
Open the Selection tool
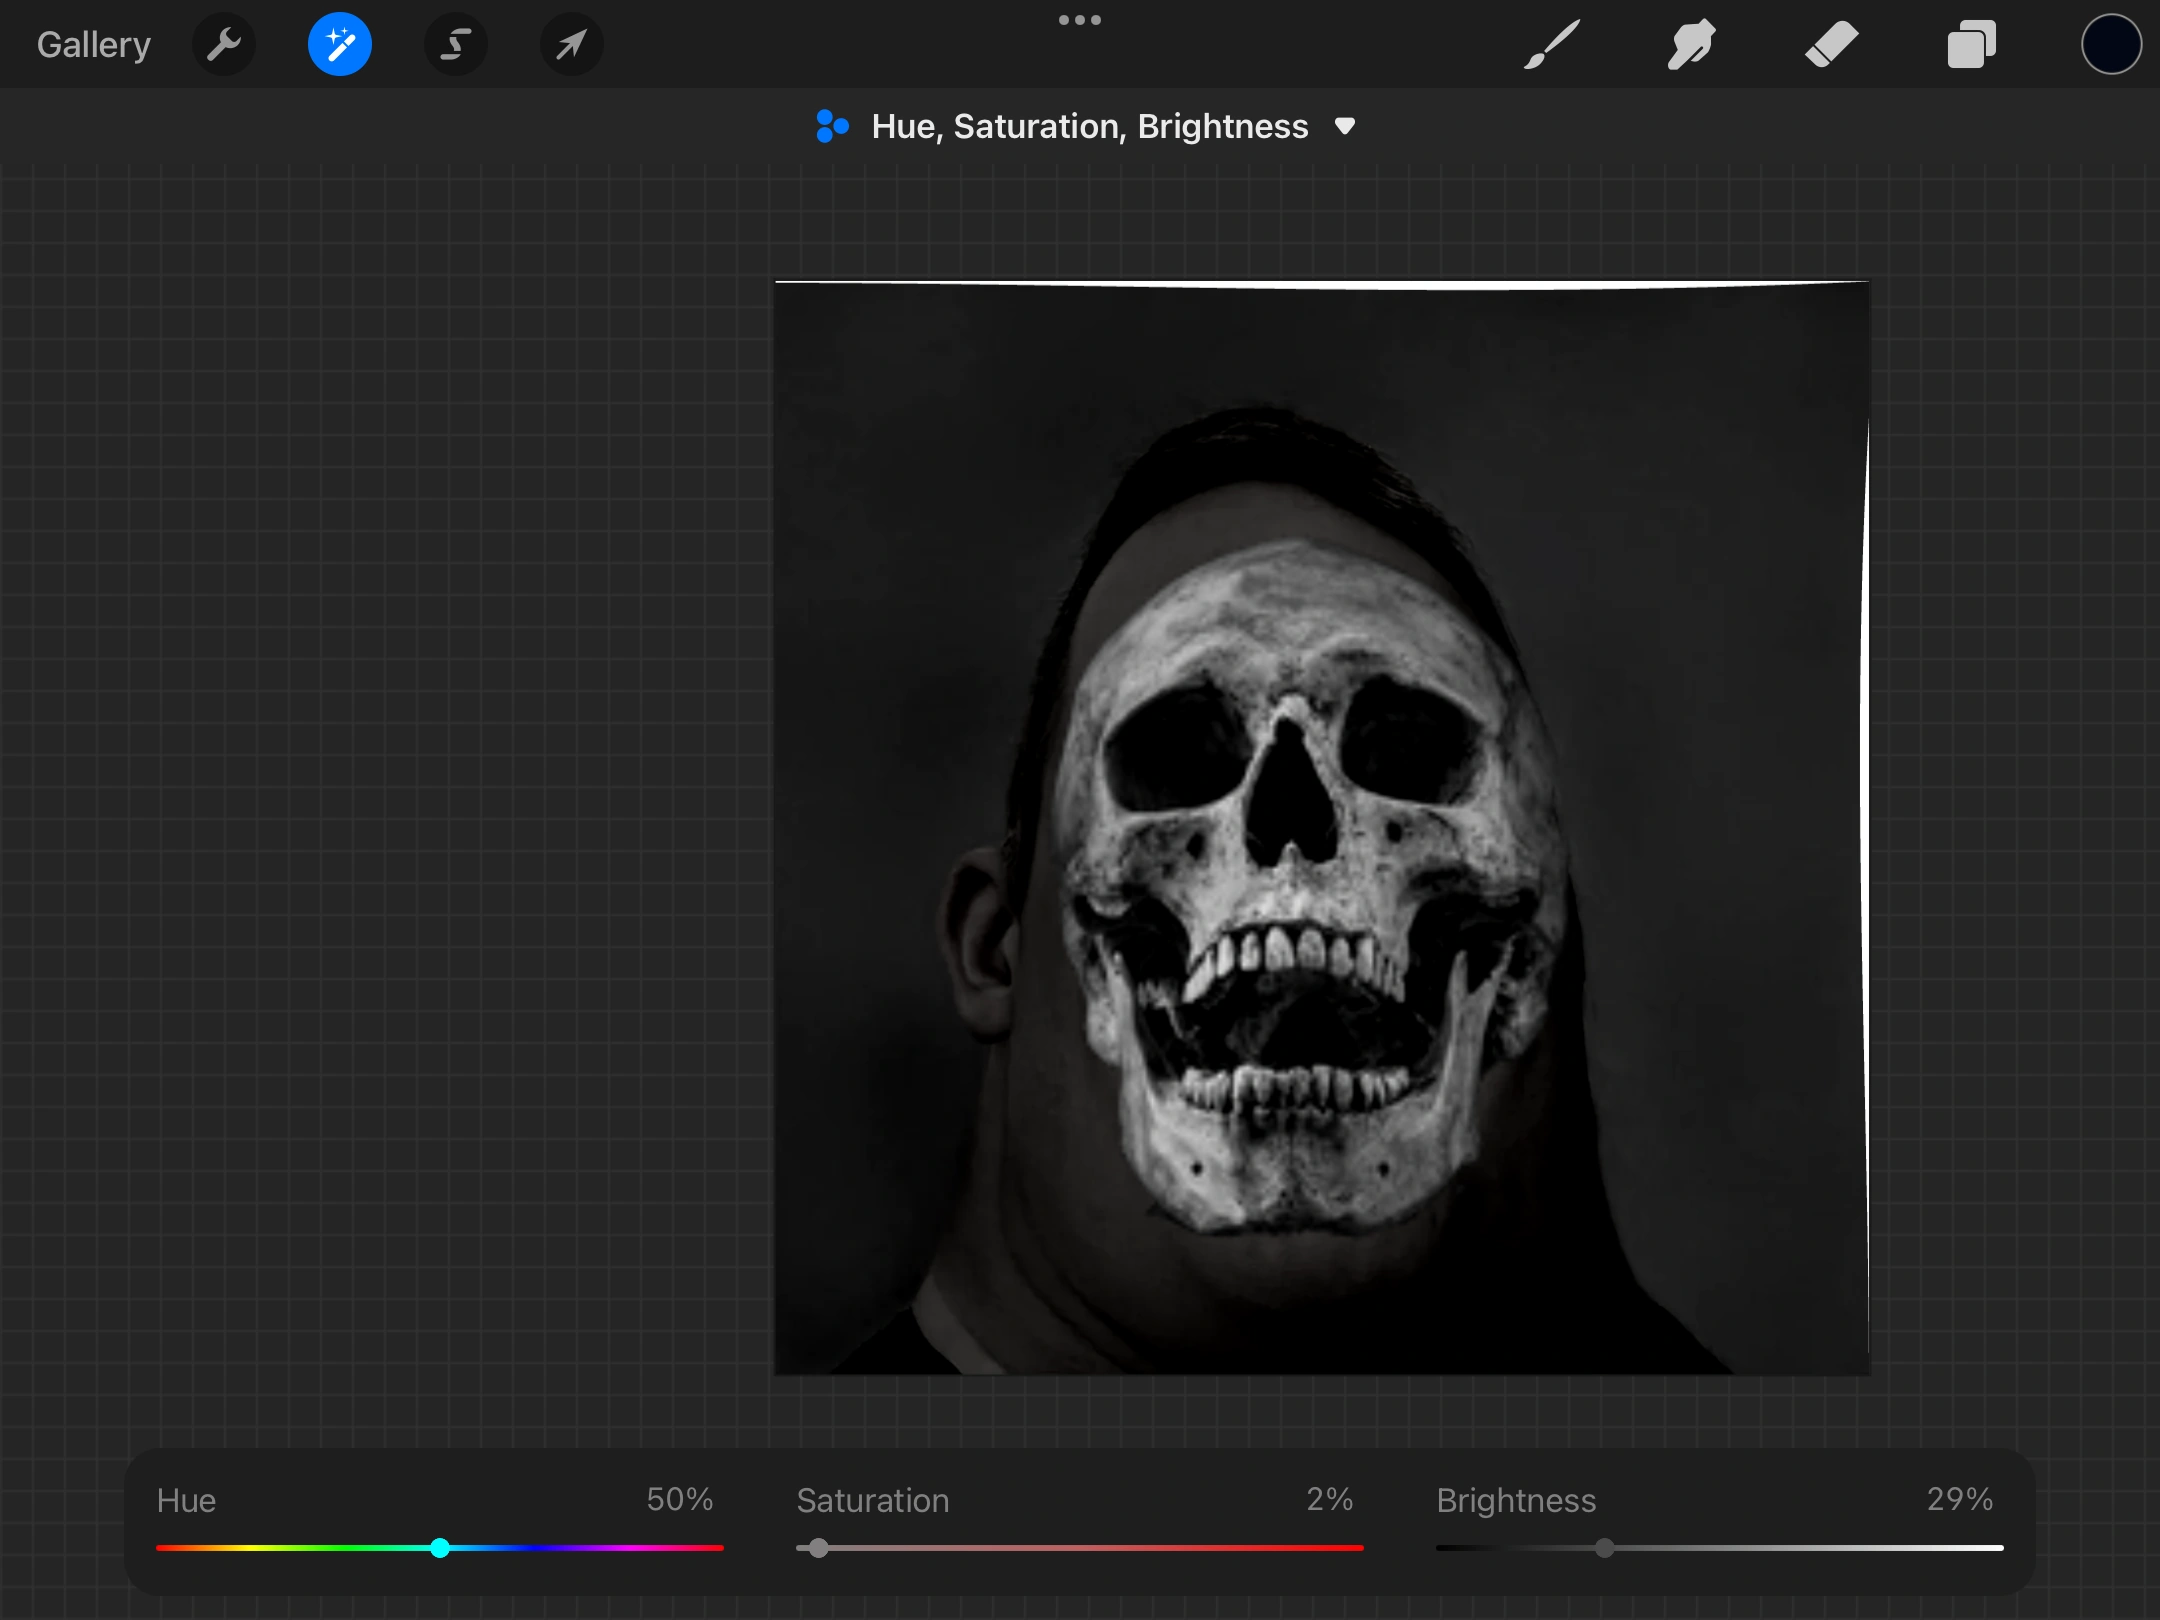coord(456,45)
